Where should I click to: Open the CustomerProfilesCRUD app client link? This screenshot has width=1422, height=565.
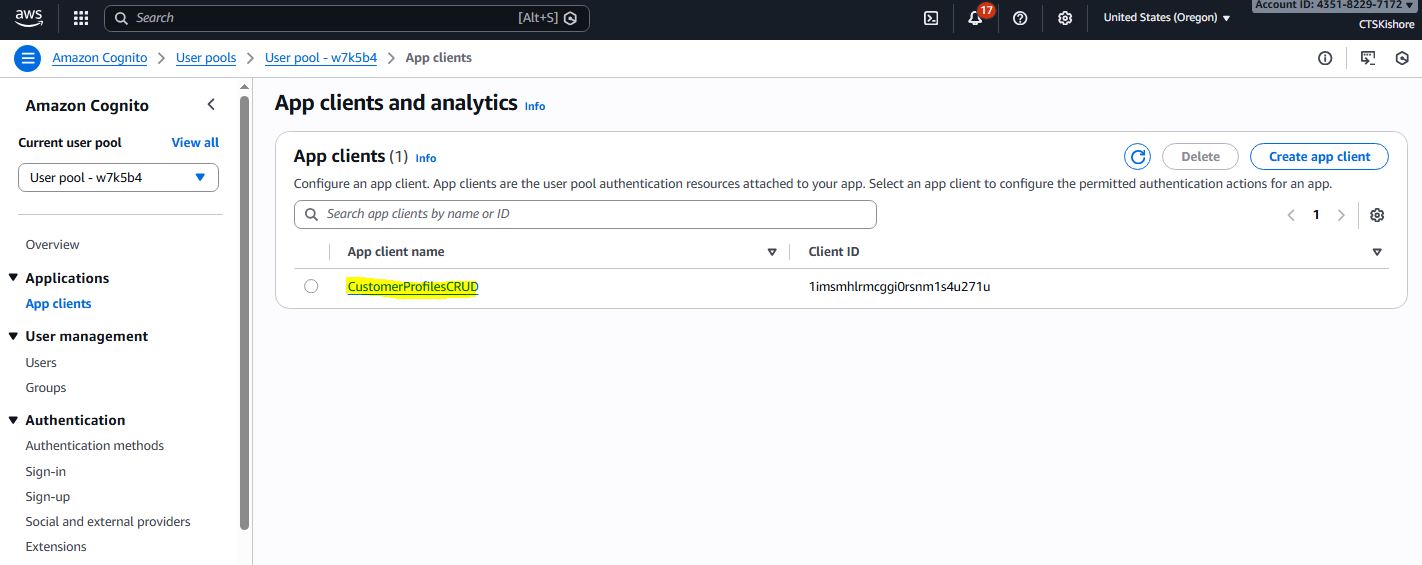413,287
